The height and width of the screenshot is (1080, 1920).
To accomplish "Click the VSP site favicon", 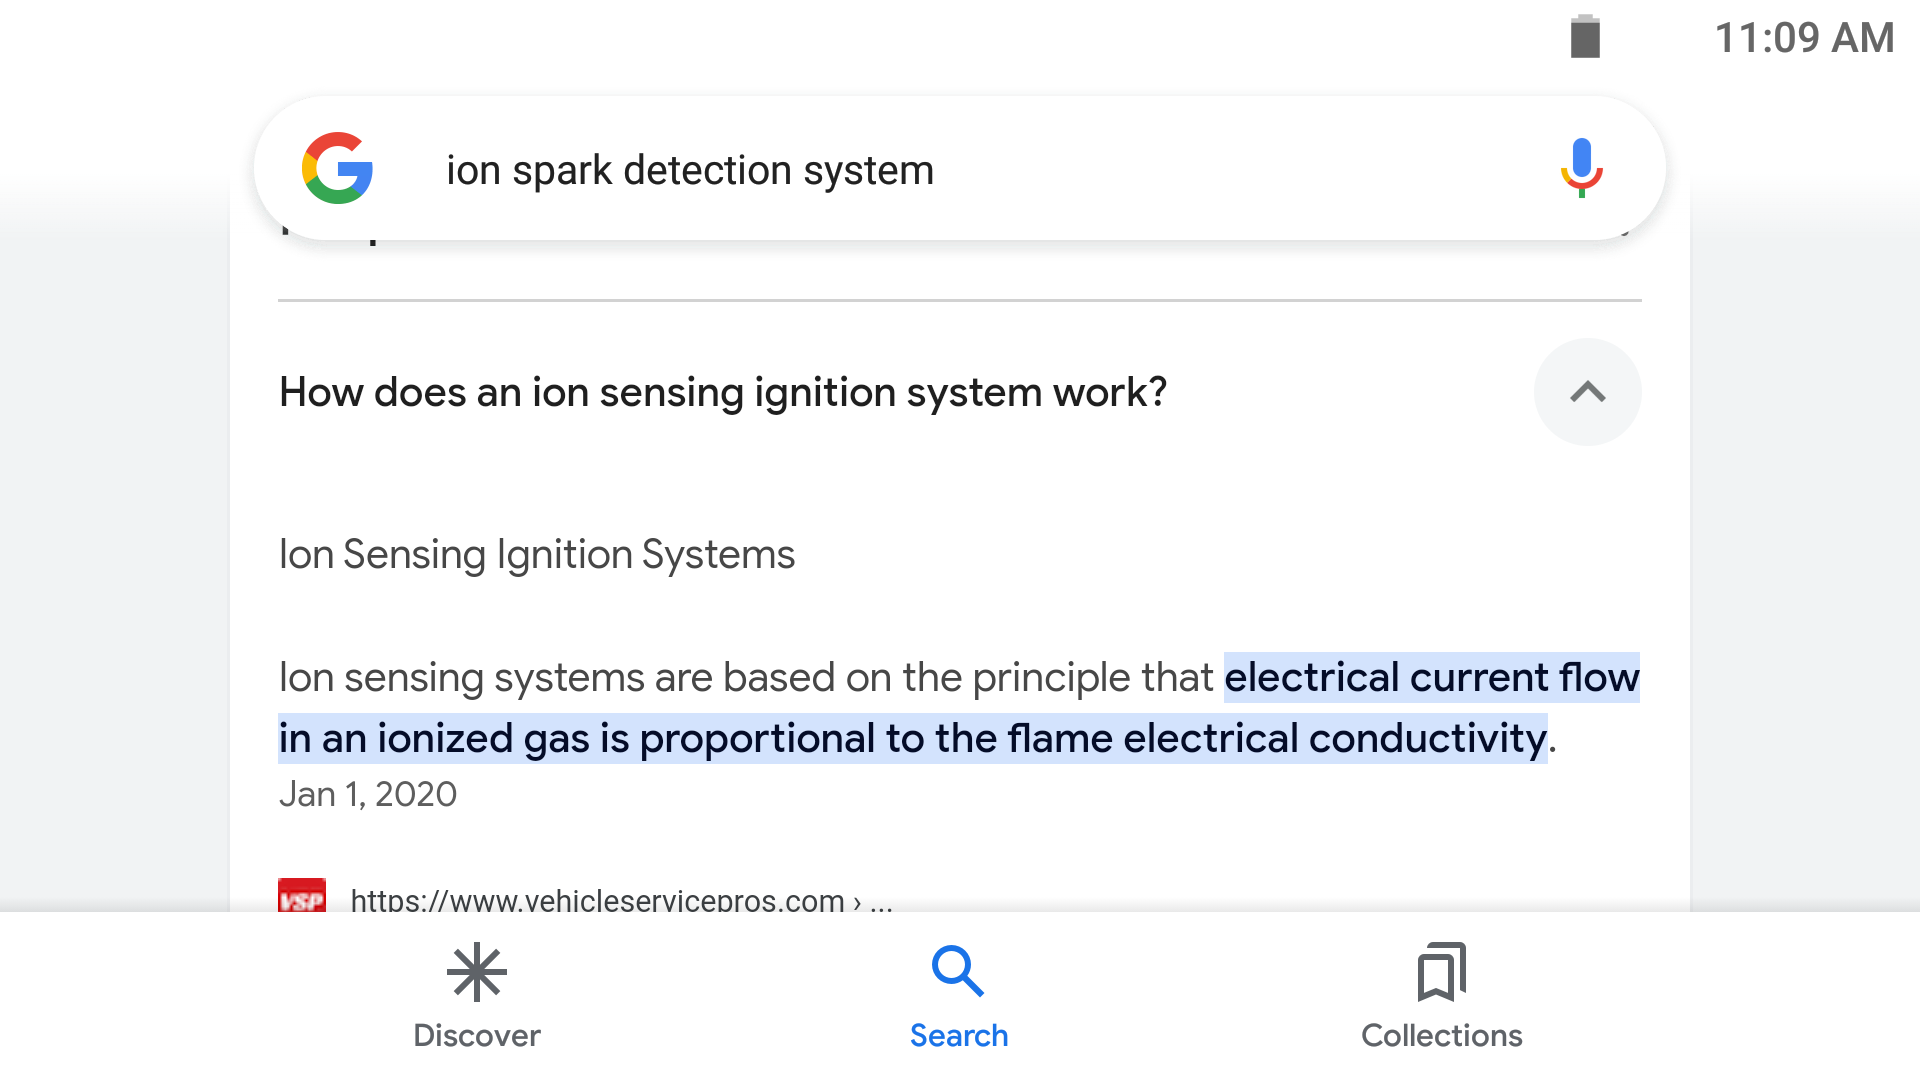I will [302, 897].
